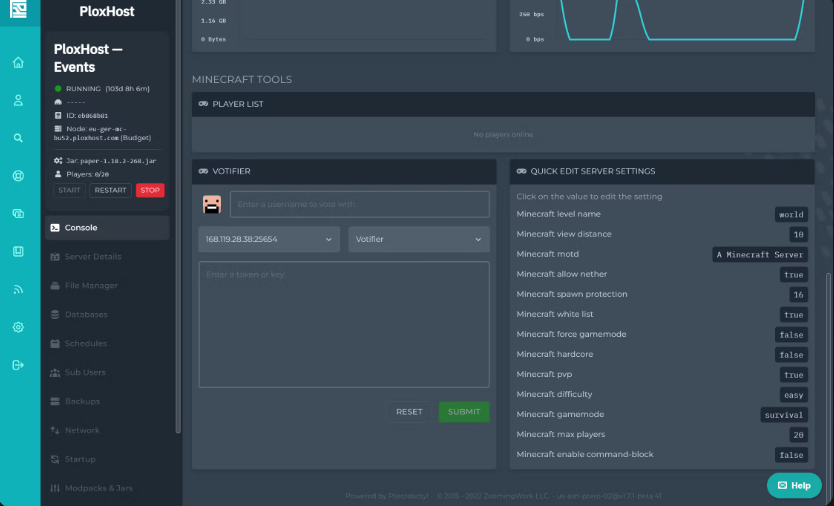This screenshot has width=834, height=506.
Task: Click the Votifier player head avatar
Action: (x=212, y=204)
